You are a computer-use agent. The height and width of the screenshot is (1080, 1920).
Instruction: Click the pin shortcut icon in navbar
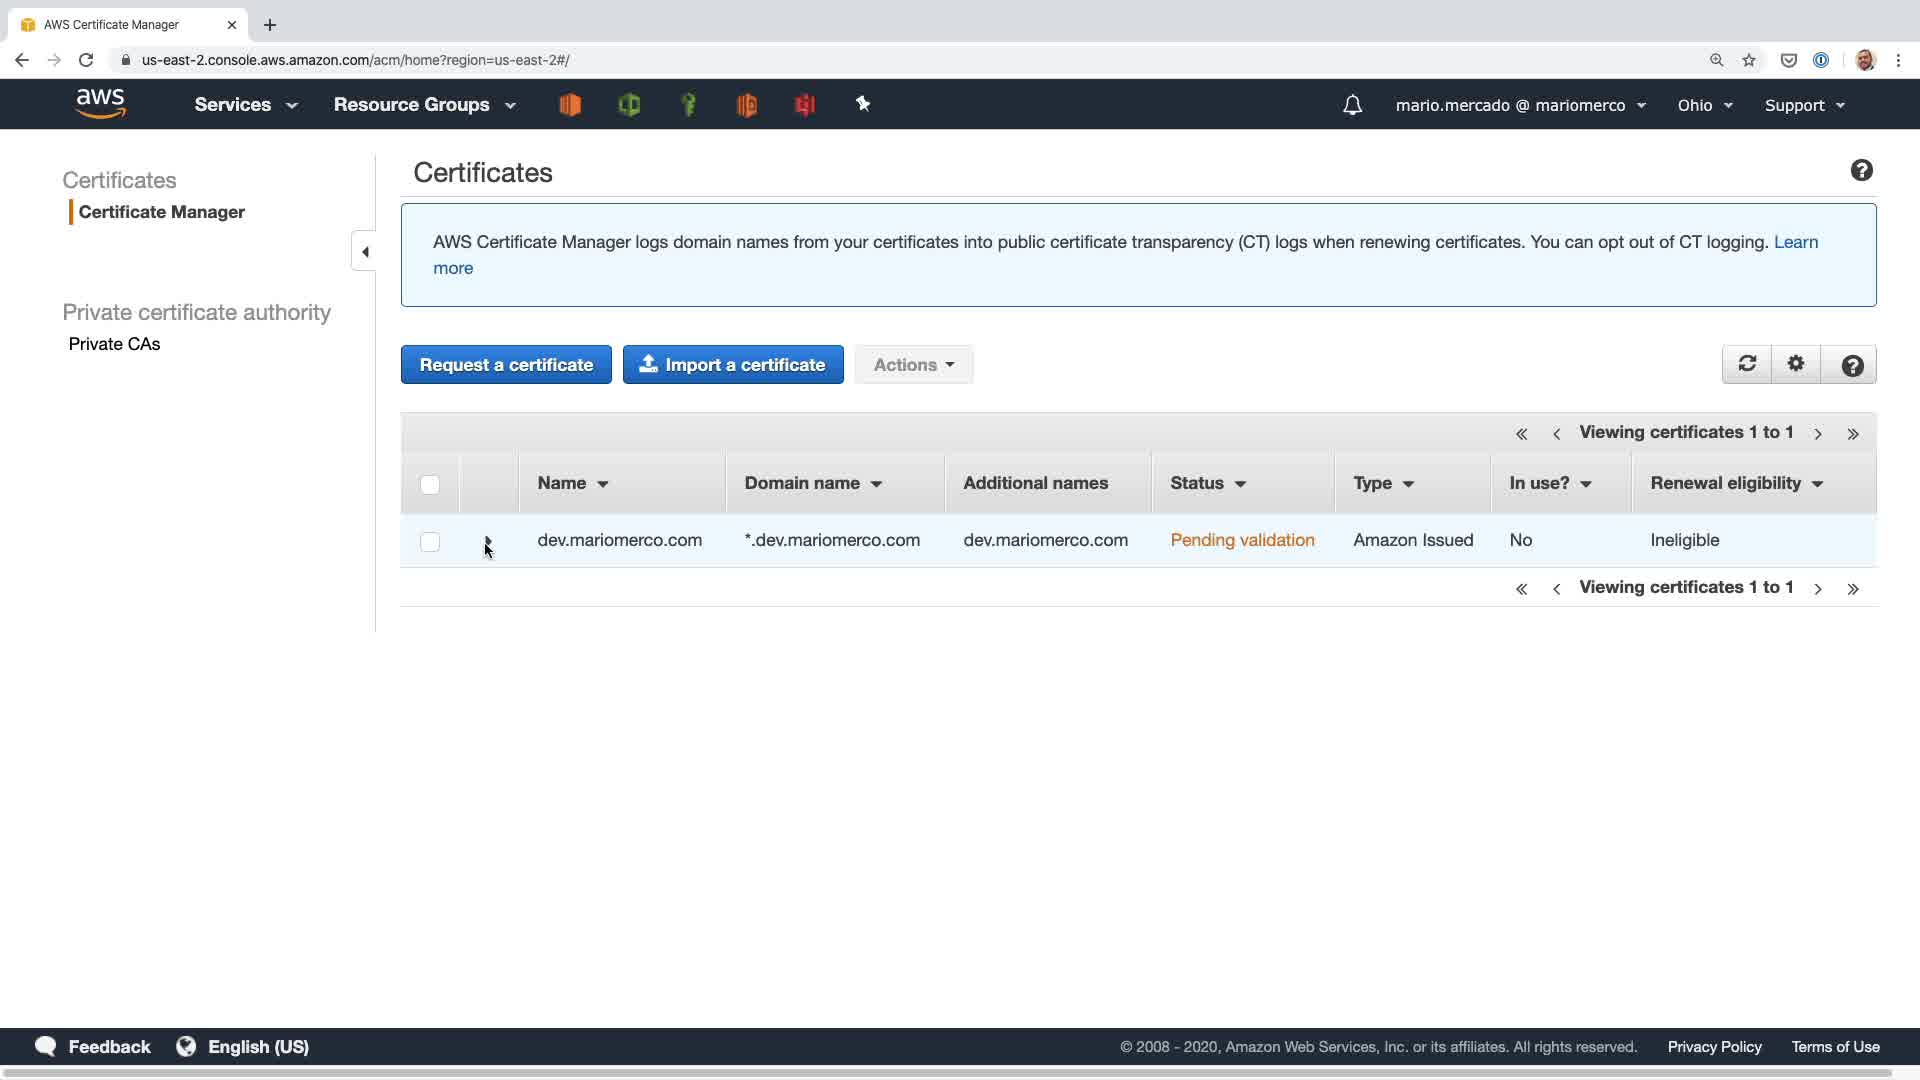(x=863, y=104)
